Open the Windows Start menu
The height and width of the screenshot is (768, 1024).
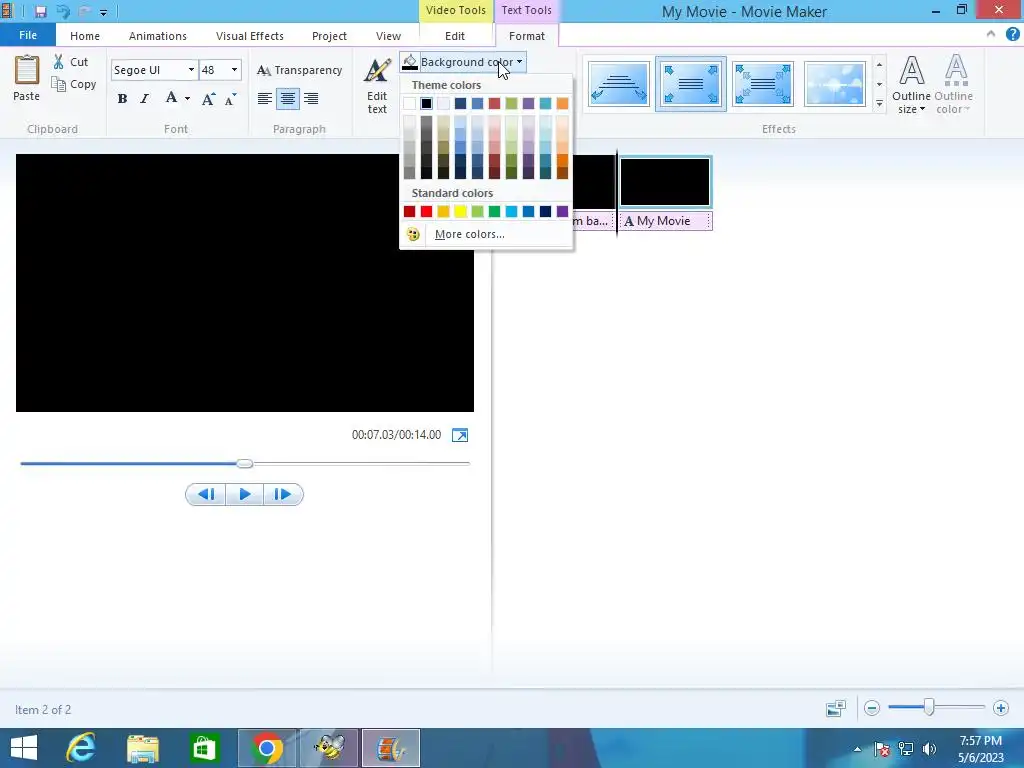click(24, 748)
